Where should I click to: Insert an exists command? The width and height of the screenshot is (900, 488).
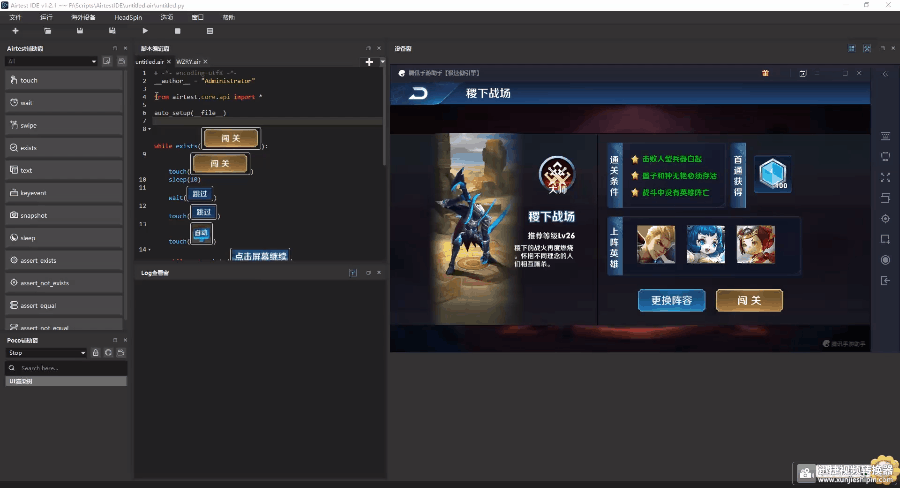tap(64, 148)
